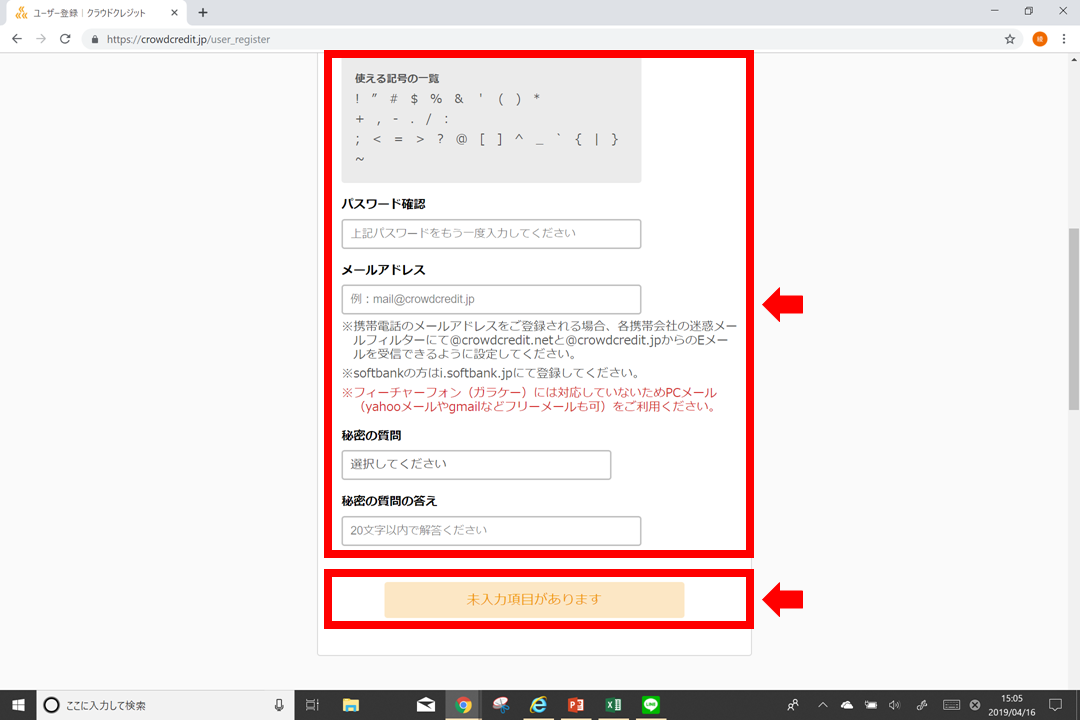The image size is (1080, 720).
Task: Click the pen/link tray icon
Action: coord(922,705)
